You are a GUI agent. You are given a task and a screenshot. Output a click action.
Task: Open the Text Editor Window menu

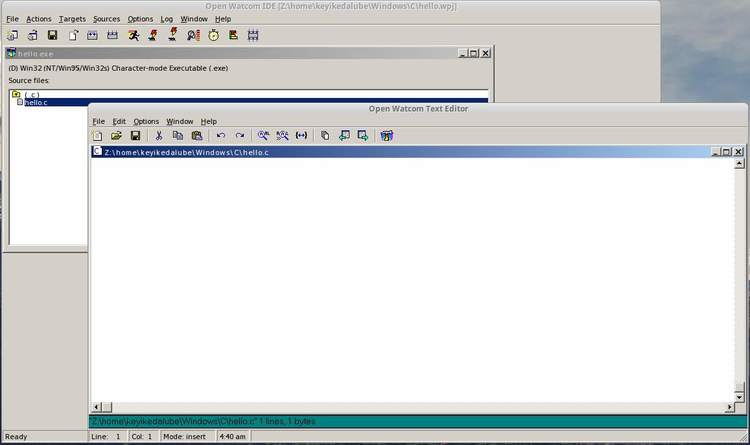[179, 122]
